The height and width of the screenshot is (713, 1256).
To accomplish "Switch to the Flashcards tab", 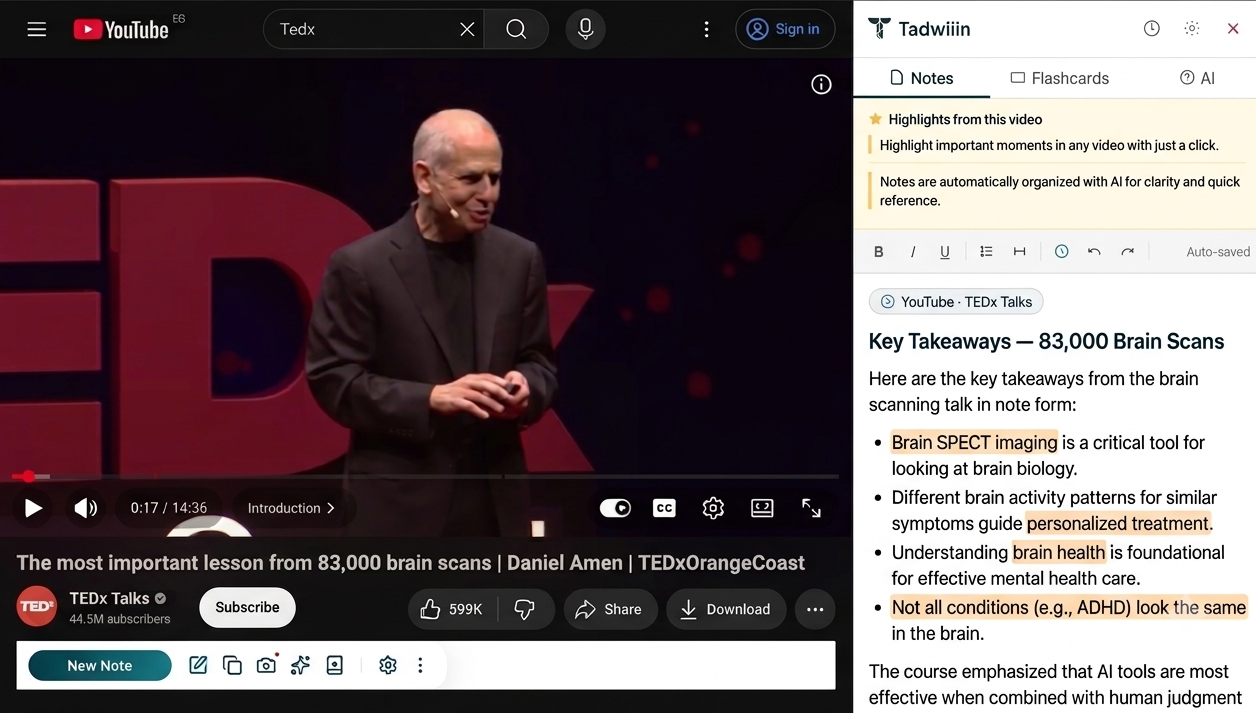I will click(x=1060, y=78).
